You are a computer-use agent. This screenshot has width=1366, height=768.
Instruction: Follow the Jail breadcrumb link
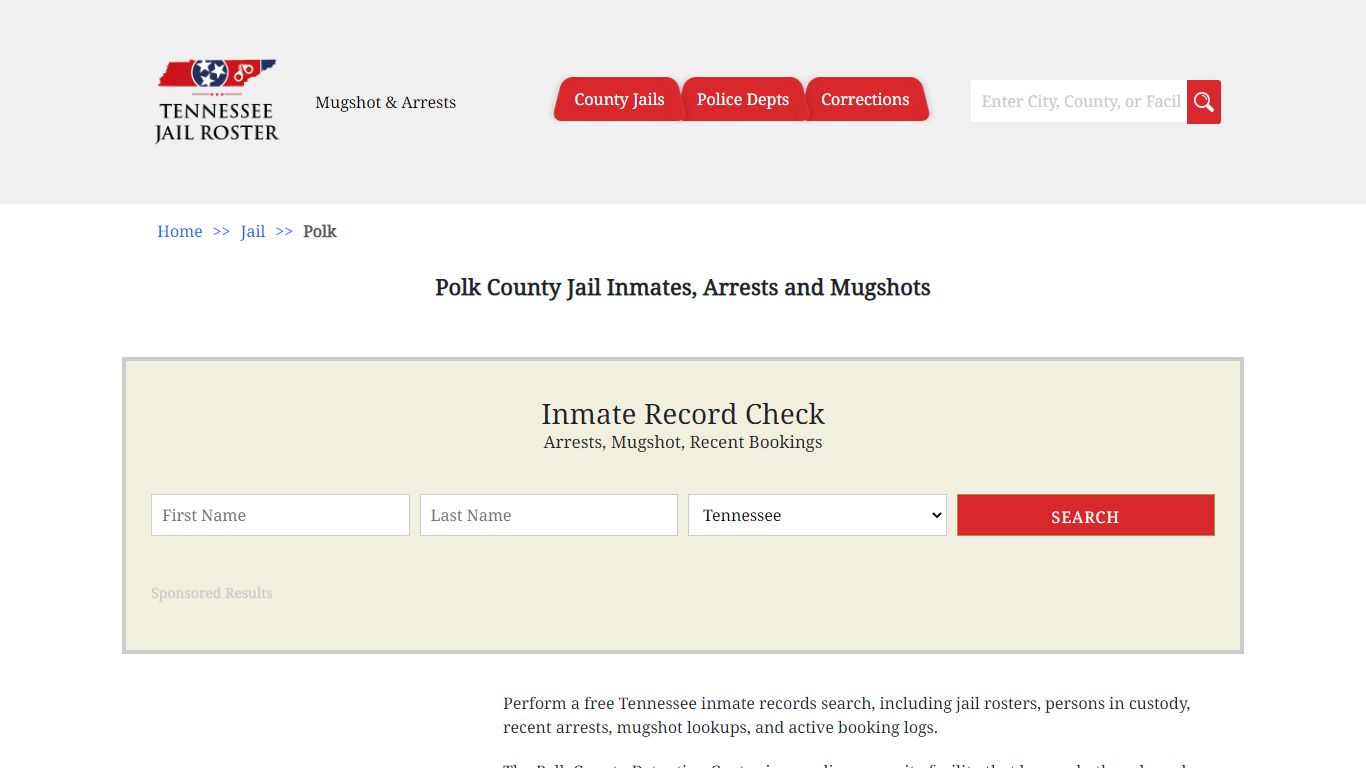click(x=253, y=231)
